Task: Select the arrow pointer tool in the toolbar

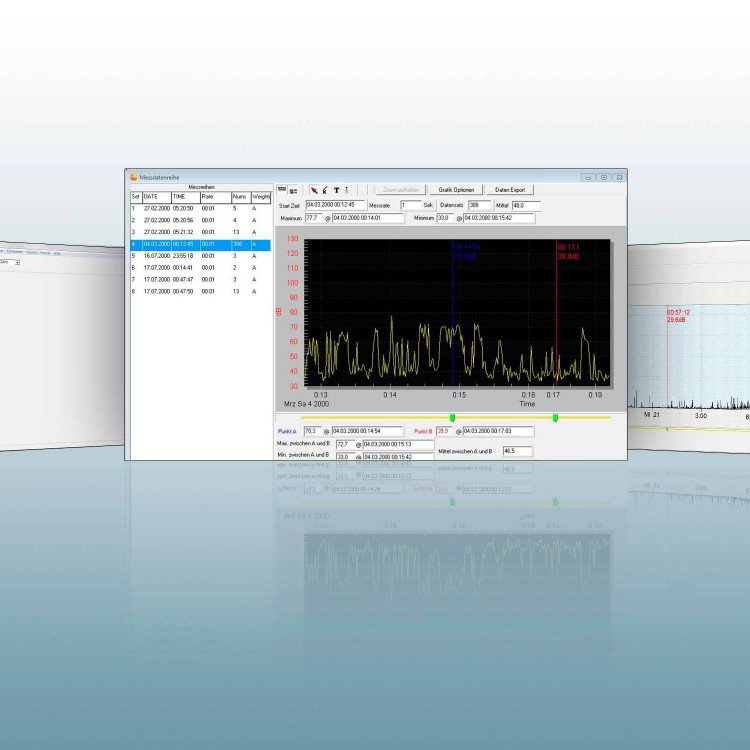Action: pyautogui.click(x=314, y=189)
